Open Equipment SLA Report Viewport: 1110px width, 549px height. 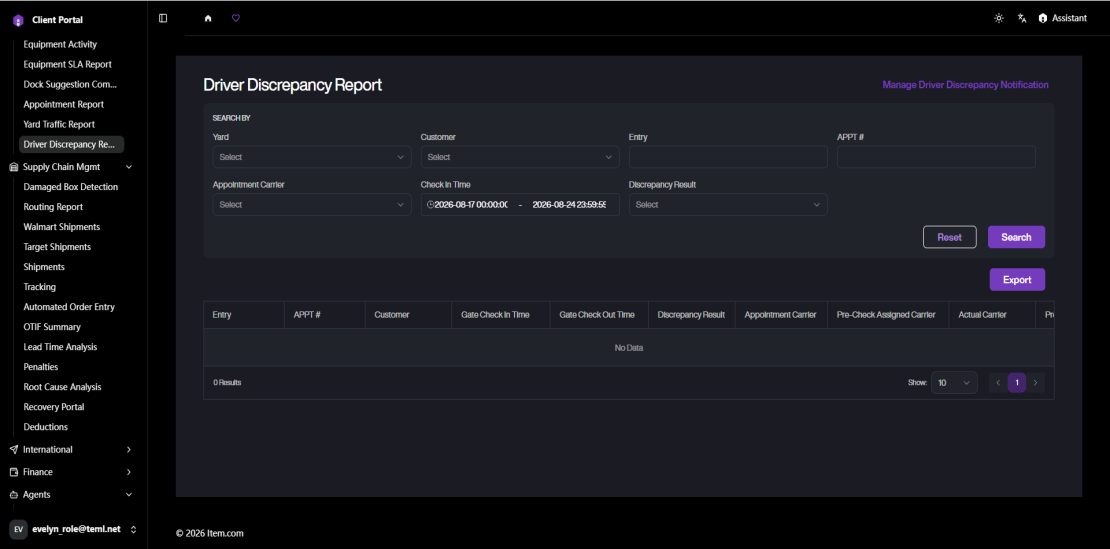click(x=67, y=64)
